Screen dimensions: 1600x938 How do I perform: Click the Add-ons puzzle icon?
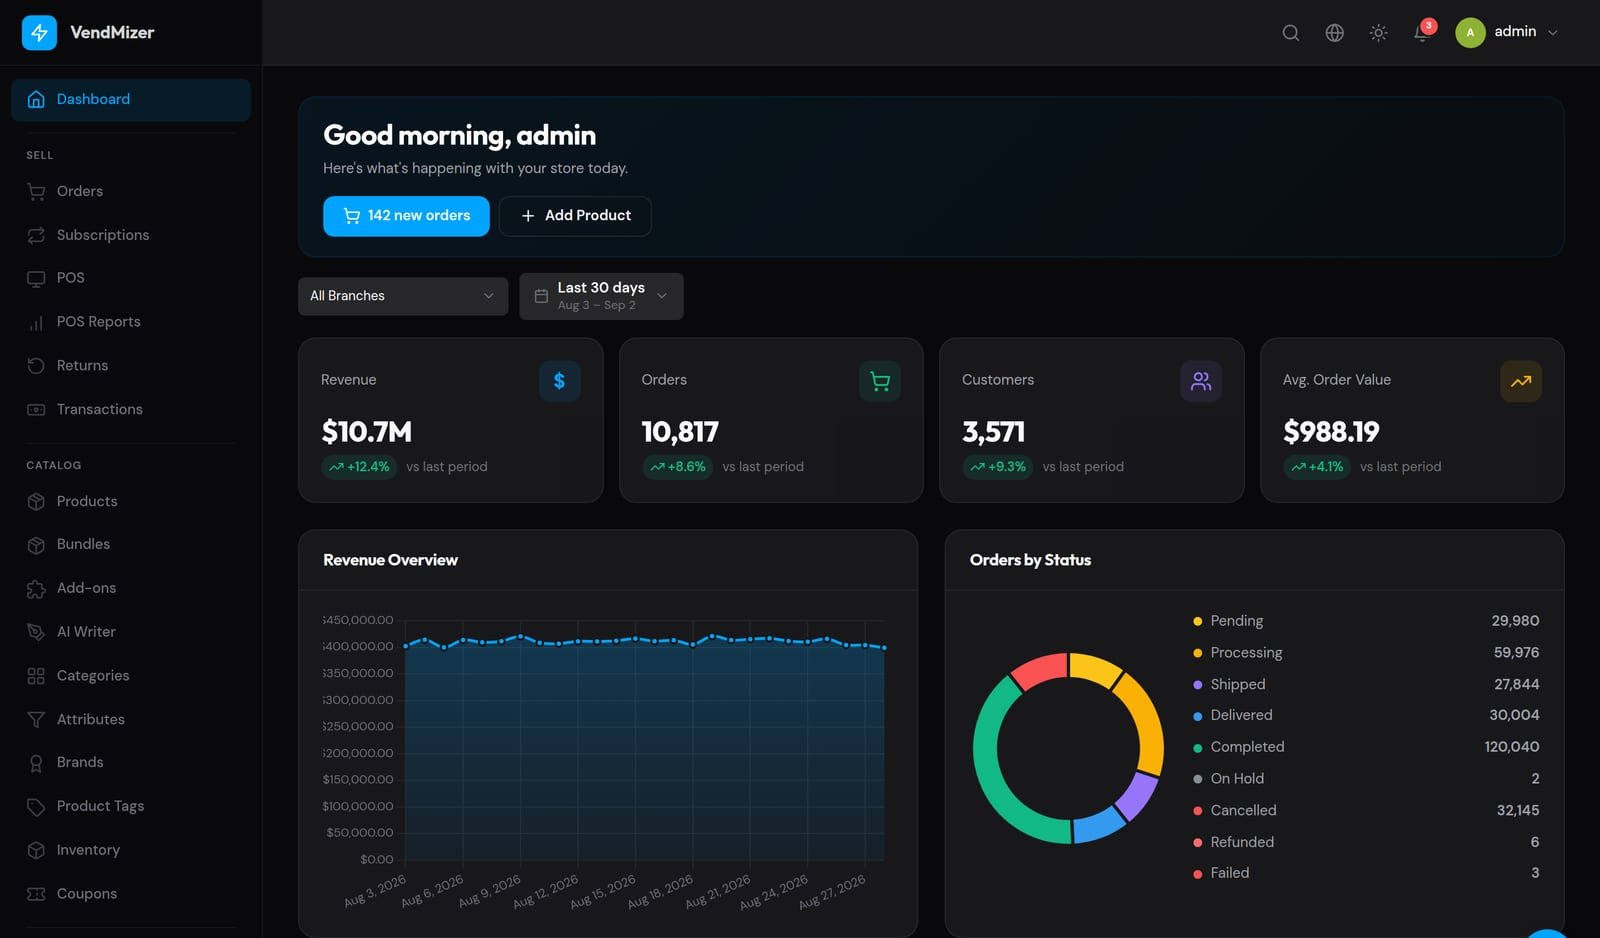coord(36,588)
